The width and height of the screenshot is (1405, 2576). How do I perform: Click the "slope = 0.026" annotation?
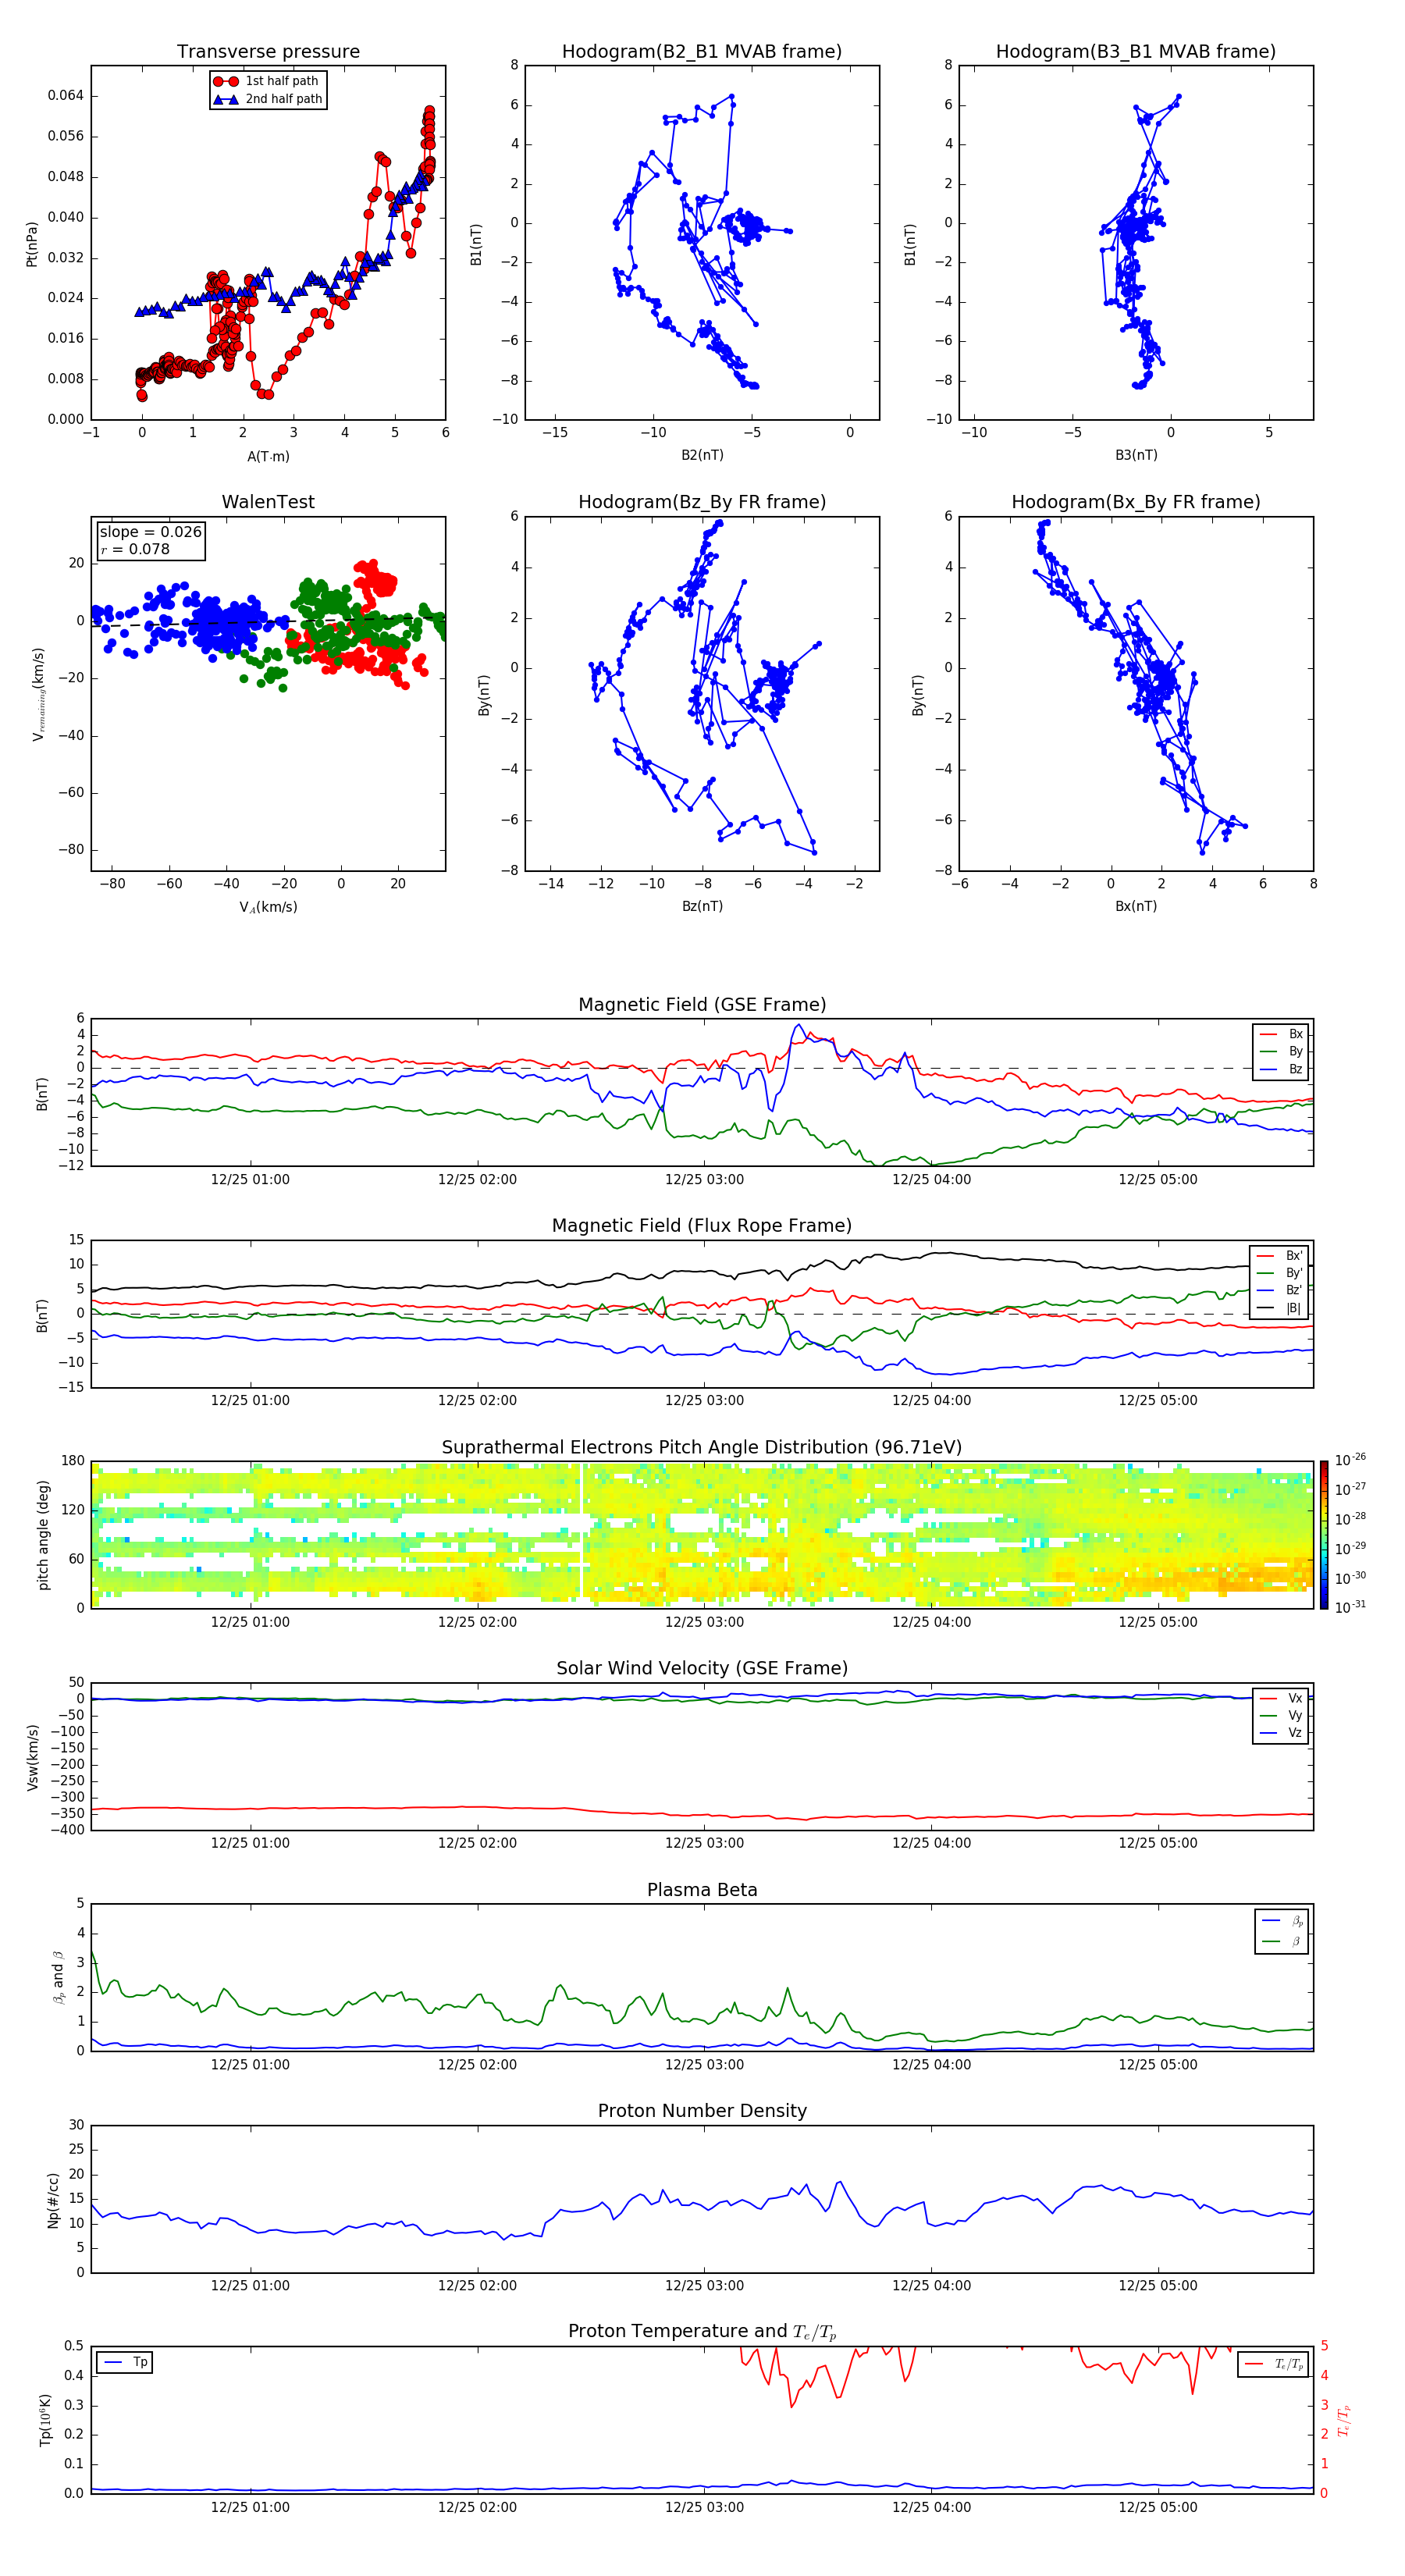click(151, 532)
